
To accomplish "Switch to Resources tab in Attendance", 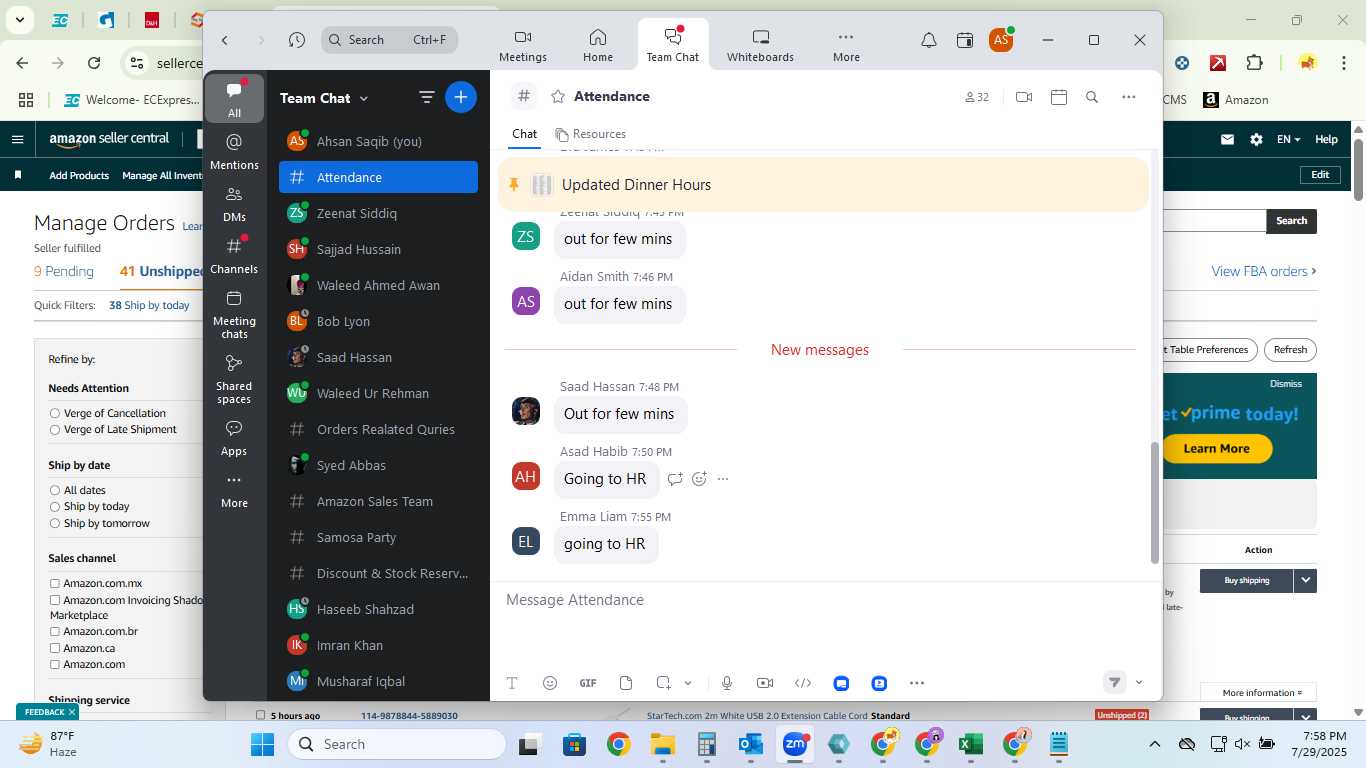I will click(x=591, y=134).
